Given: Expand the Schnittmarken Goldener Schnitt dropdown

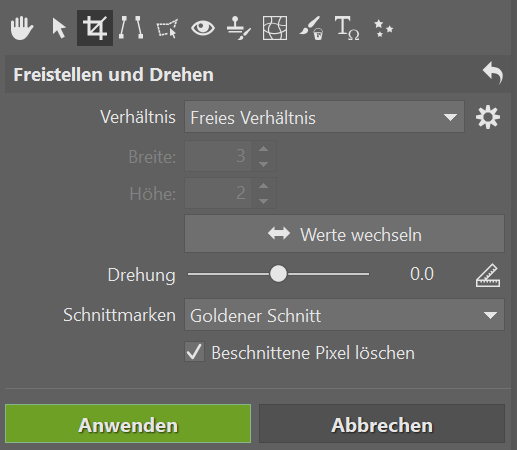Looking at the screenshot, I should tap(344, 315).
